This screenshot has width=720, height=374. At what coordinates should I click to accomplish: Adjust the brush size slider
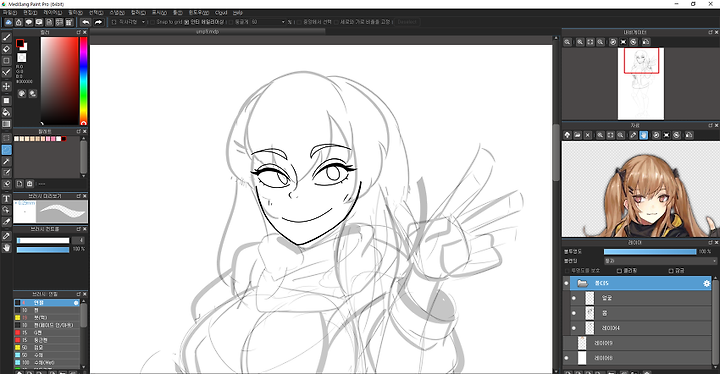point(43,240)
